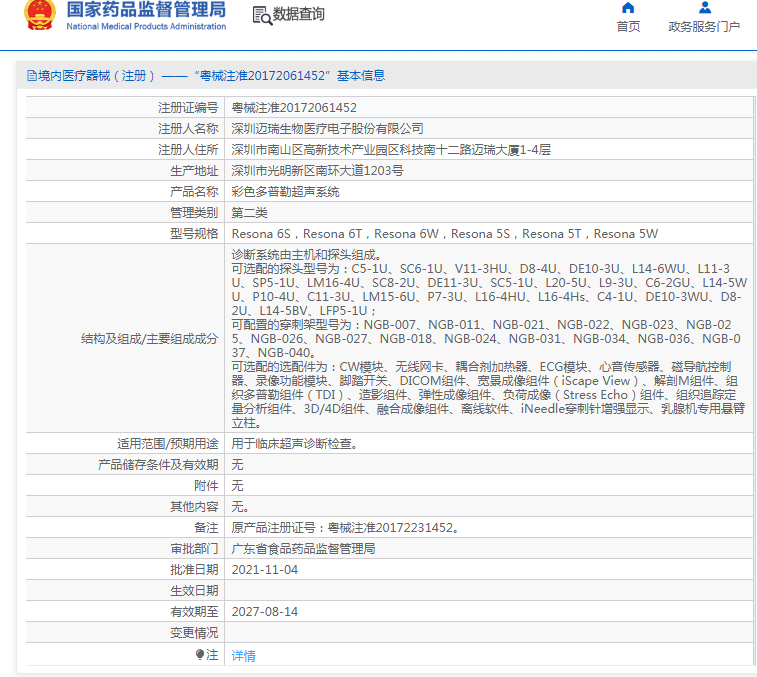This screenshot has height=677, width=757.
Task: Click the 注册人名称 row label
Action: (188, 129)
